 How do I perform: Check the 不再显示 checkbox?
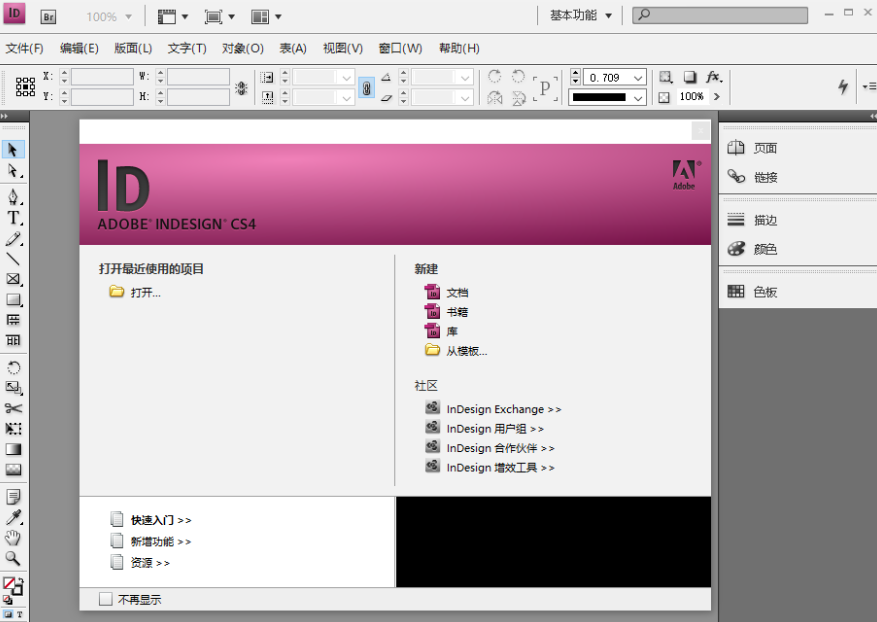click(x=106, y=598)
